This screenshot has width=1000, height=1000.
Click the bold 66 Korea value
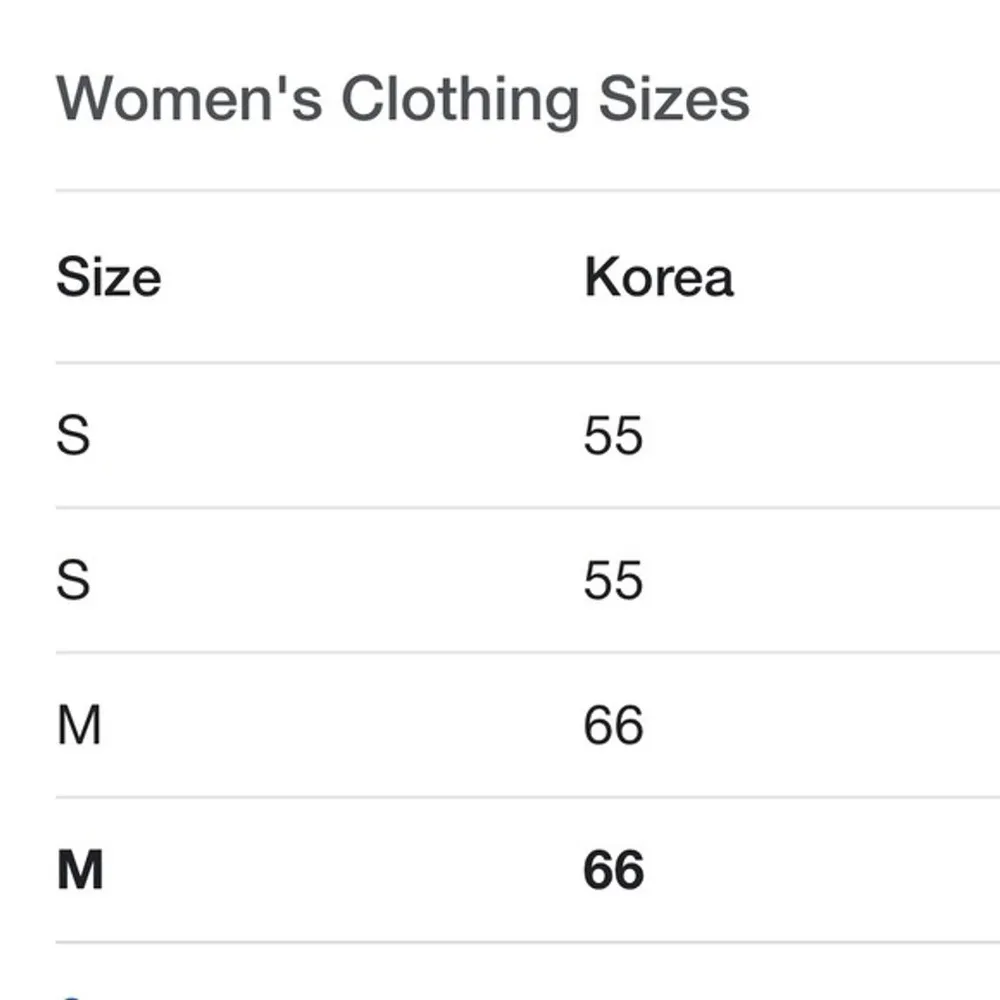coord(613,870)
